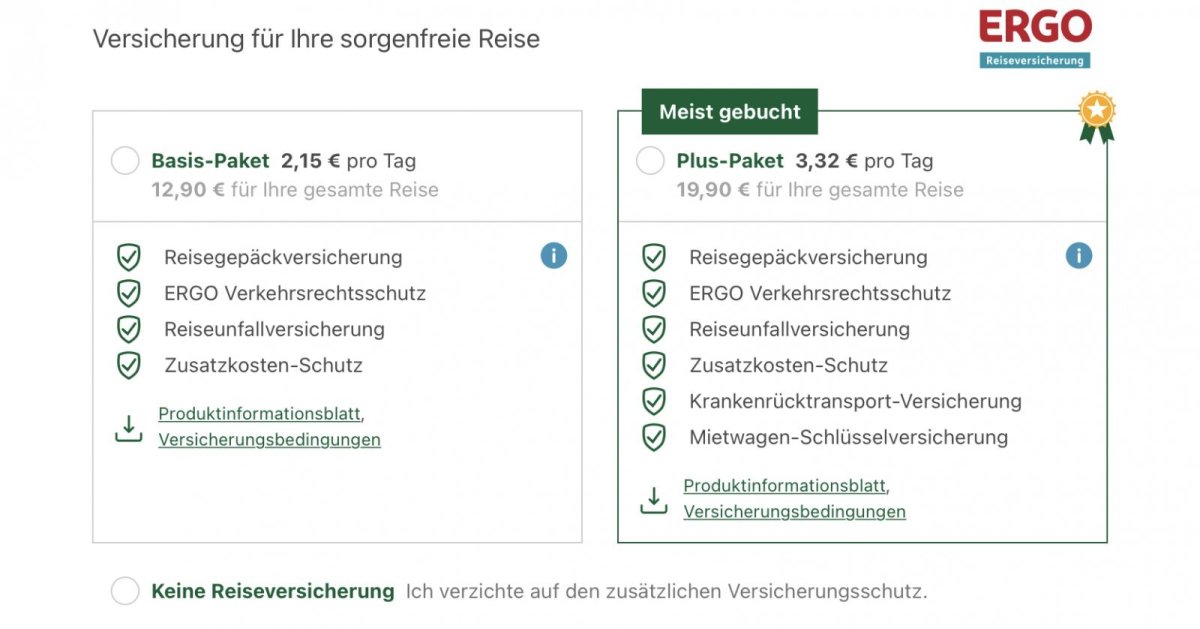Click download icon in Plus-Paket box
Viewport: 1200px width, 629px height.
pyautogui.click(x=654, y=500)
